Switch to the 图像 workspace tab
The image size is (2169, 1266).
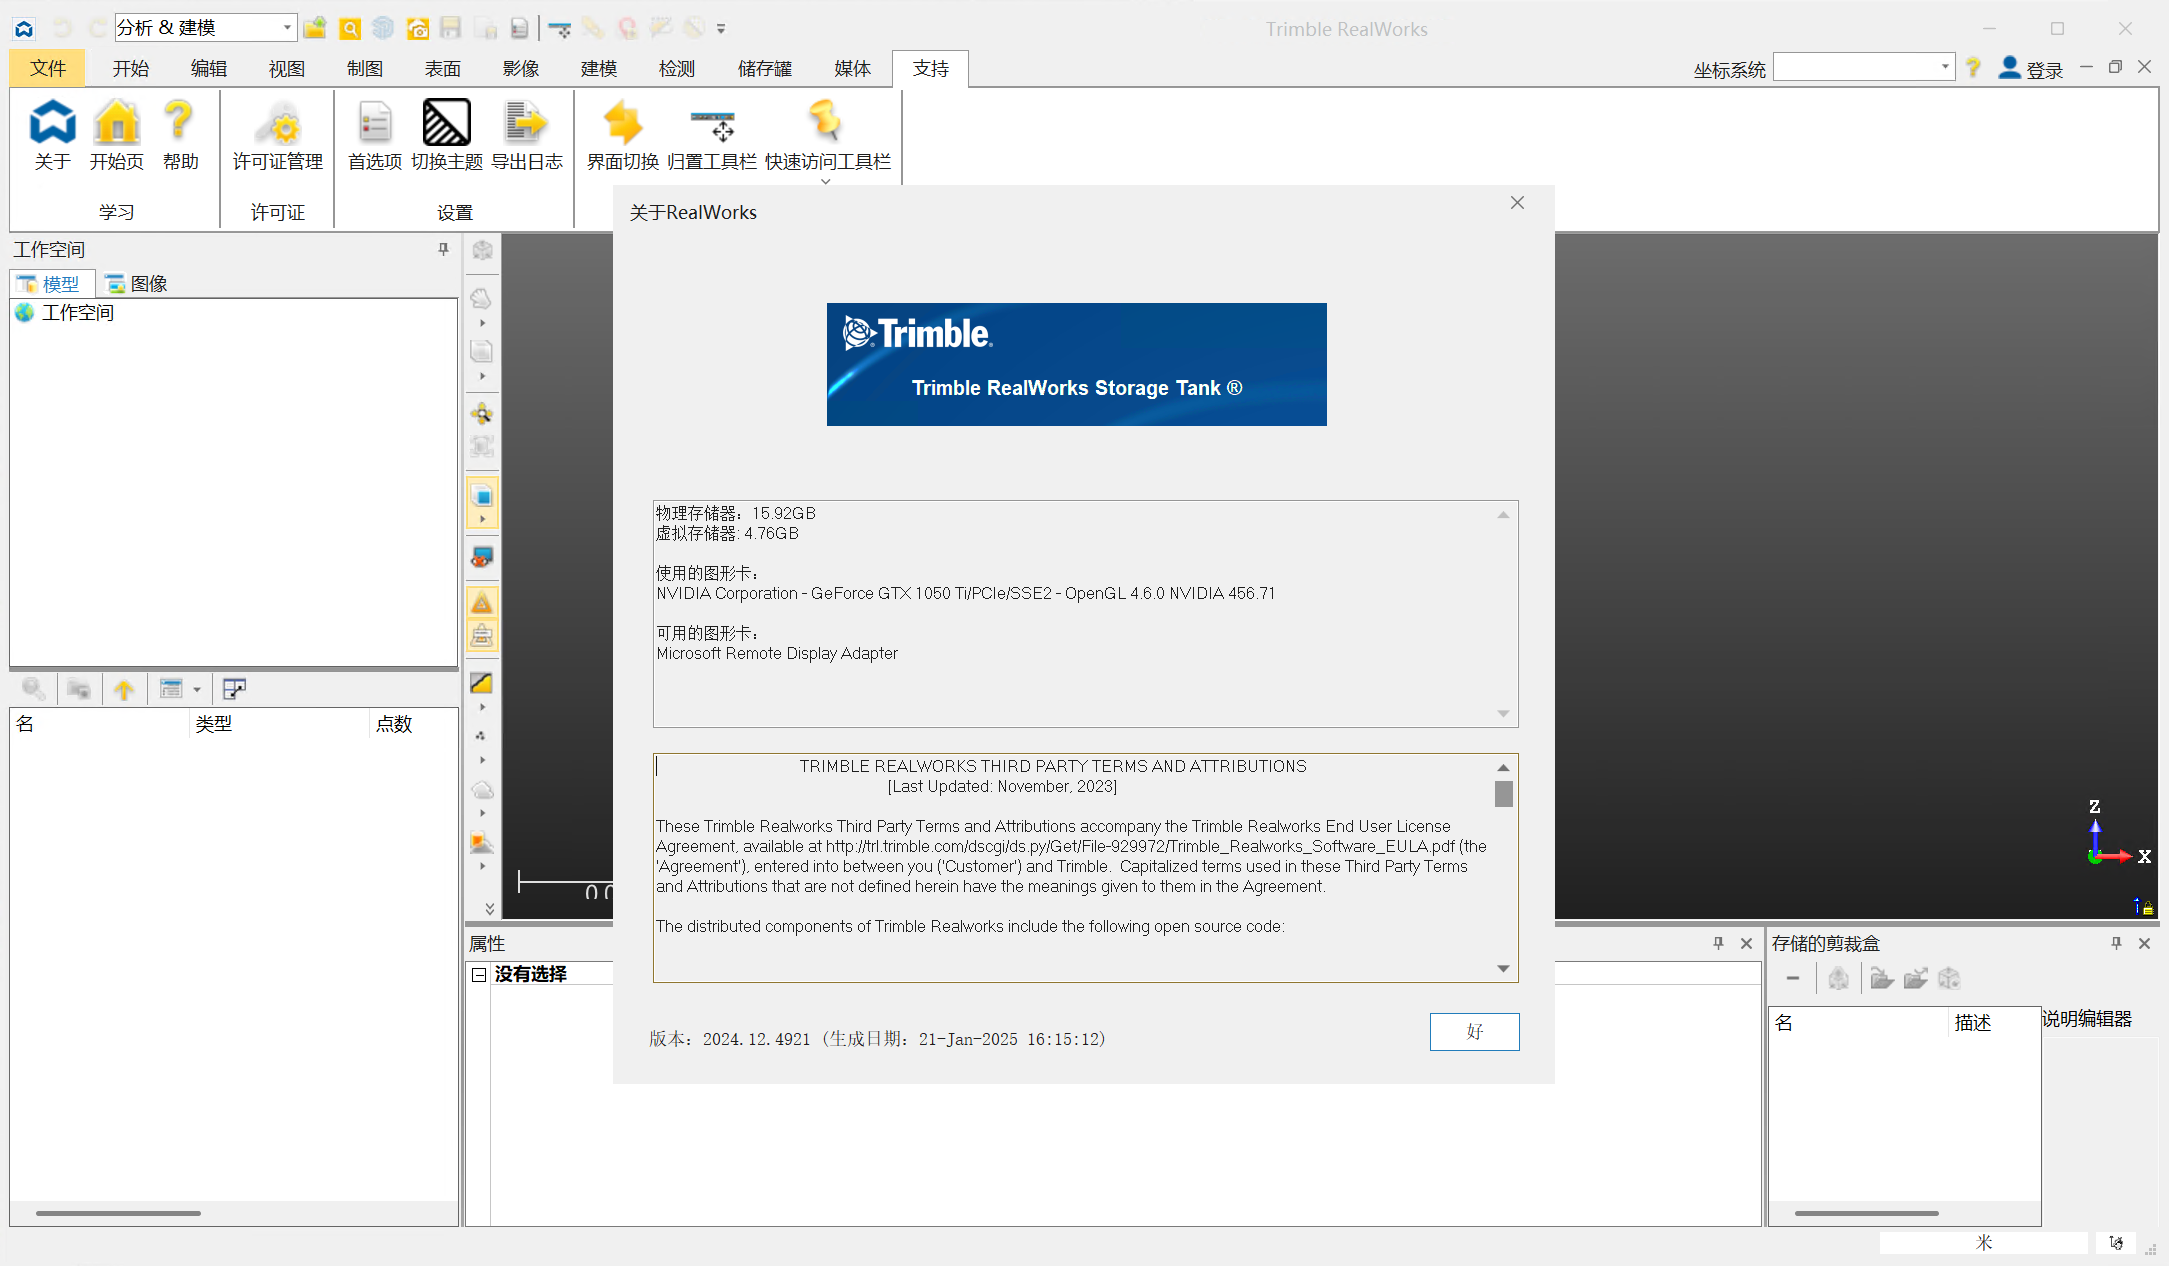coord(137,284)
